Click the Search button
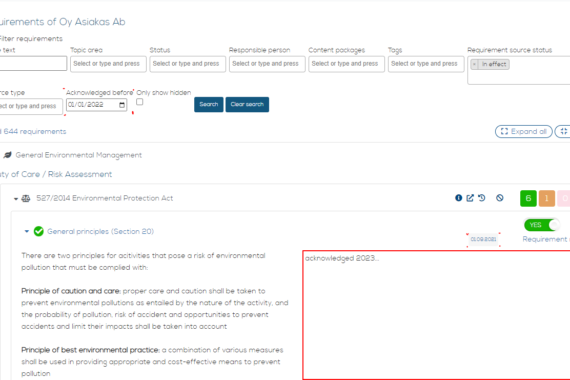The image size is (570, 380). [209, 104]
